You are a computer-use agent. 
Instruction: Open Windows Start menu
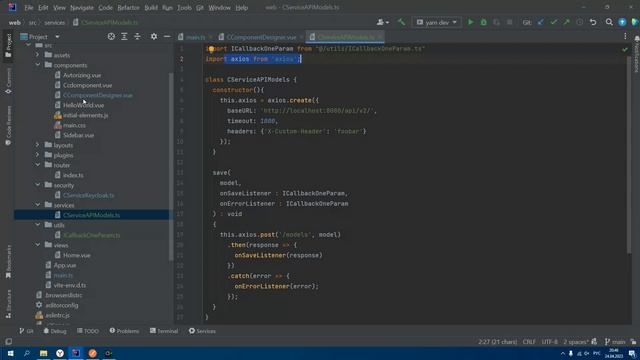[10, 353]
